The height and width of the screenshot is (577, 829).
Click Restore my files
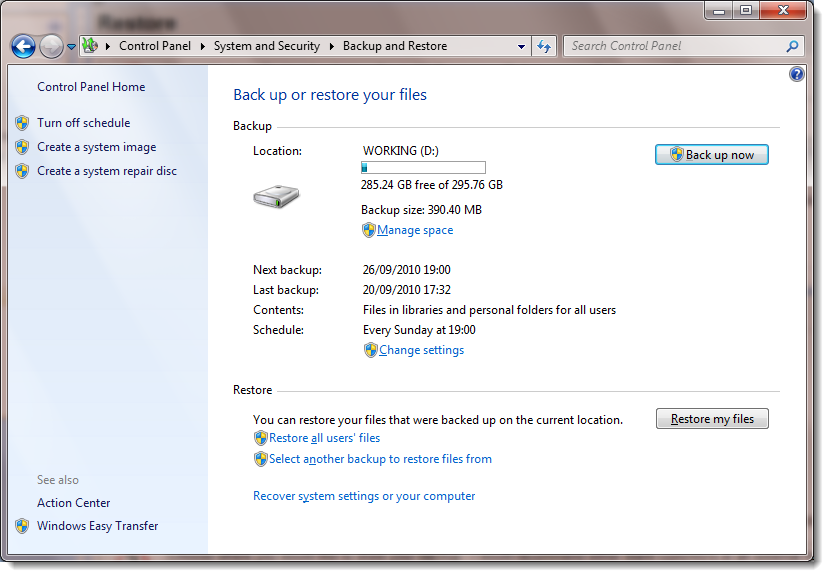pyautogui.click(x=711, y=418)
